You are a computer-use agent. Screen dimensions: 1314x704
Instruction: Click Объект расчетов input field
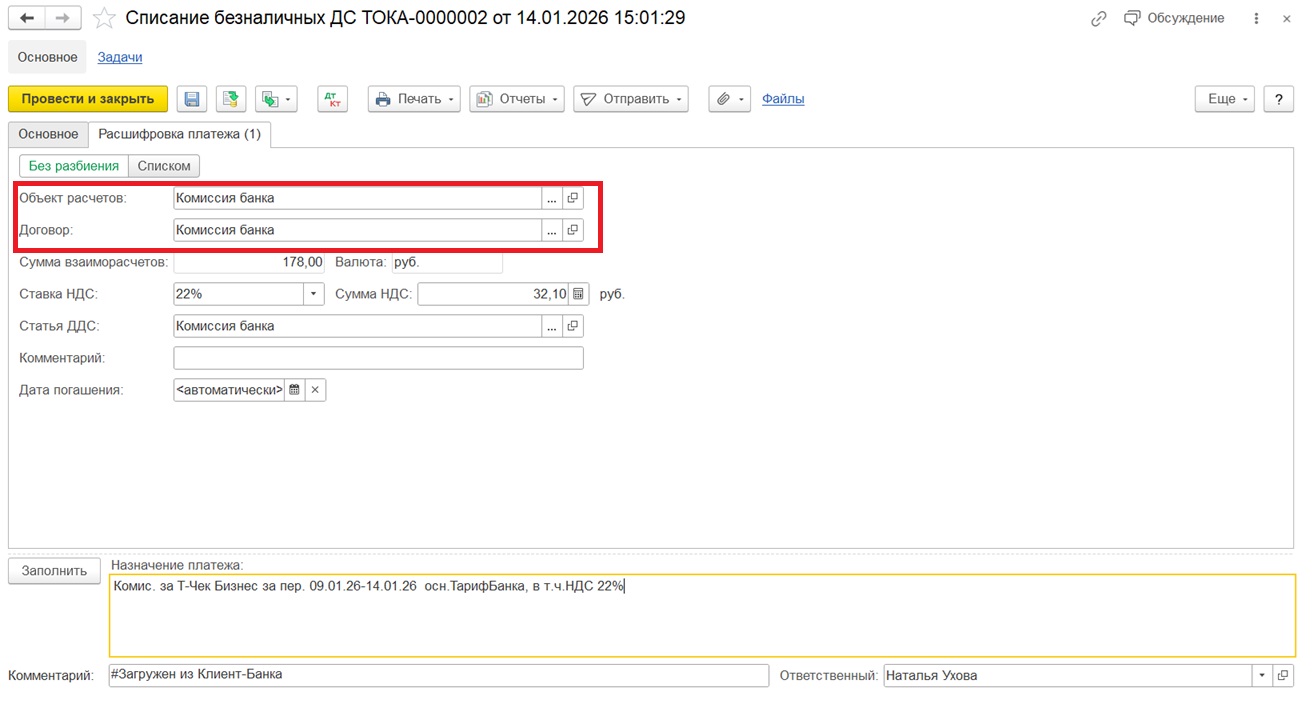tap(358, 198)
